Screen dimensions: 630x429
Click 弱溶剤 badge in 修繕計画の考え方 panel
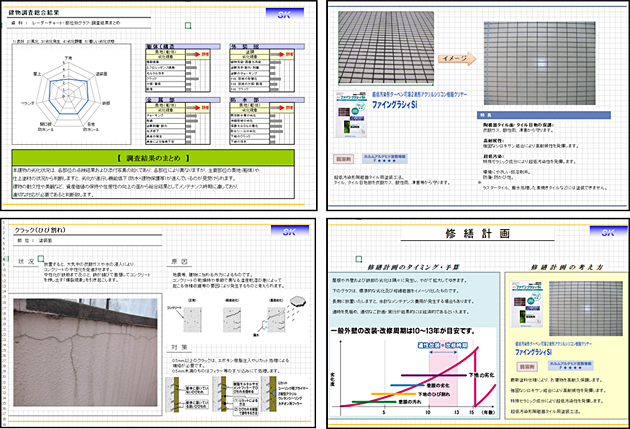tap(527, 366)
